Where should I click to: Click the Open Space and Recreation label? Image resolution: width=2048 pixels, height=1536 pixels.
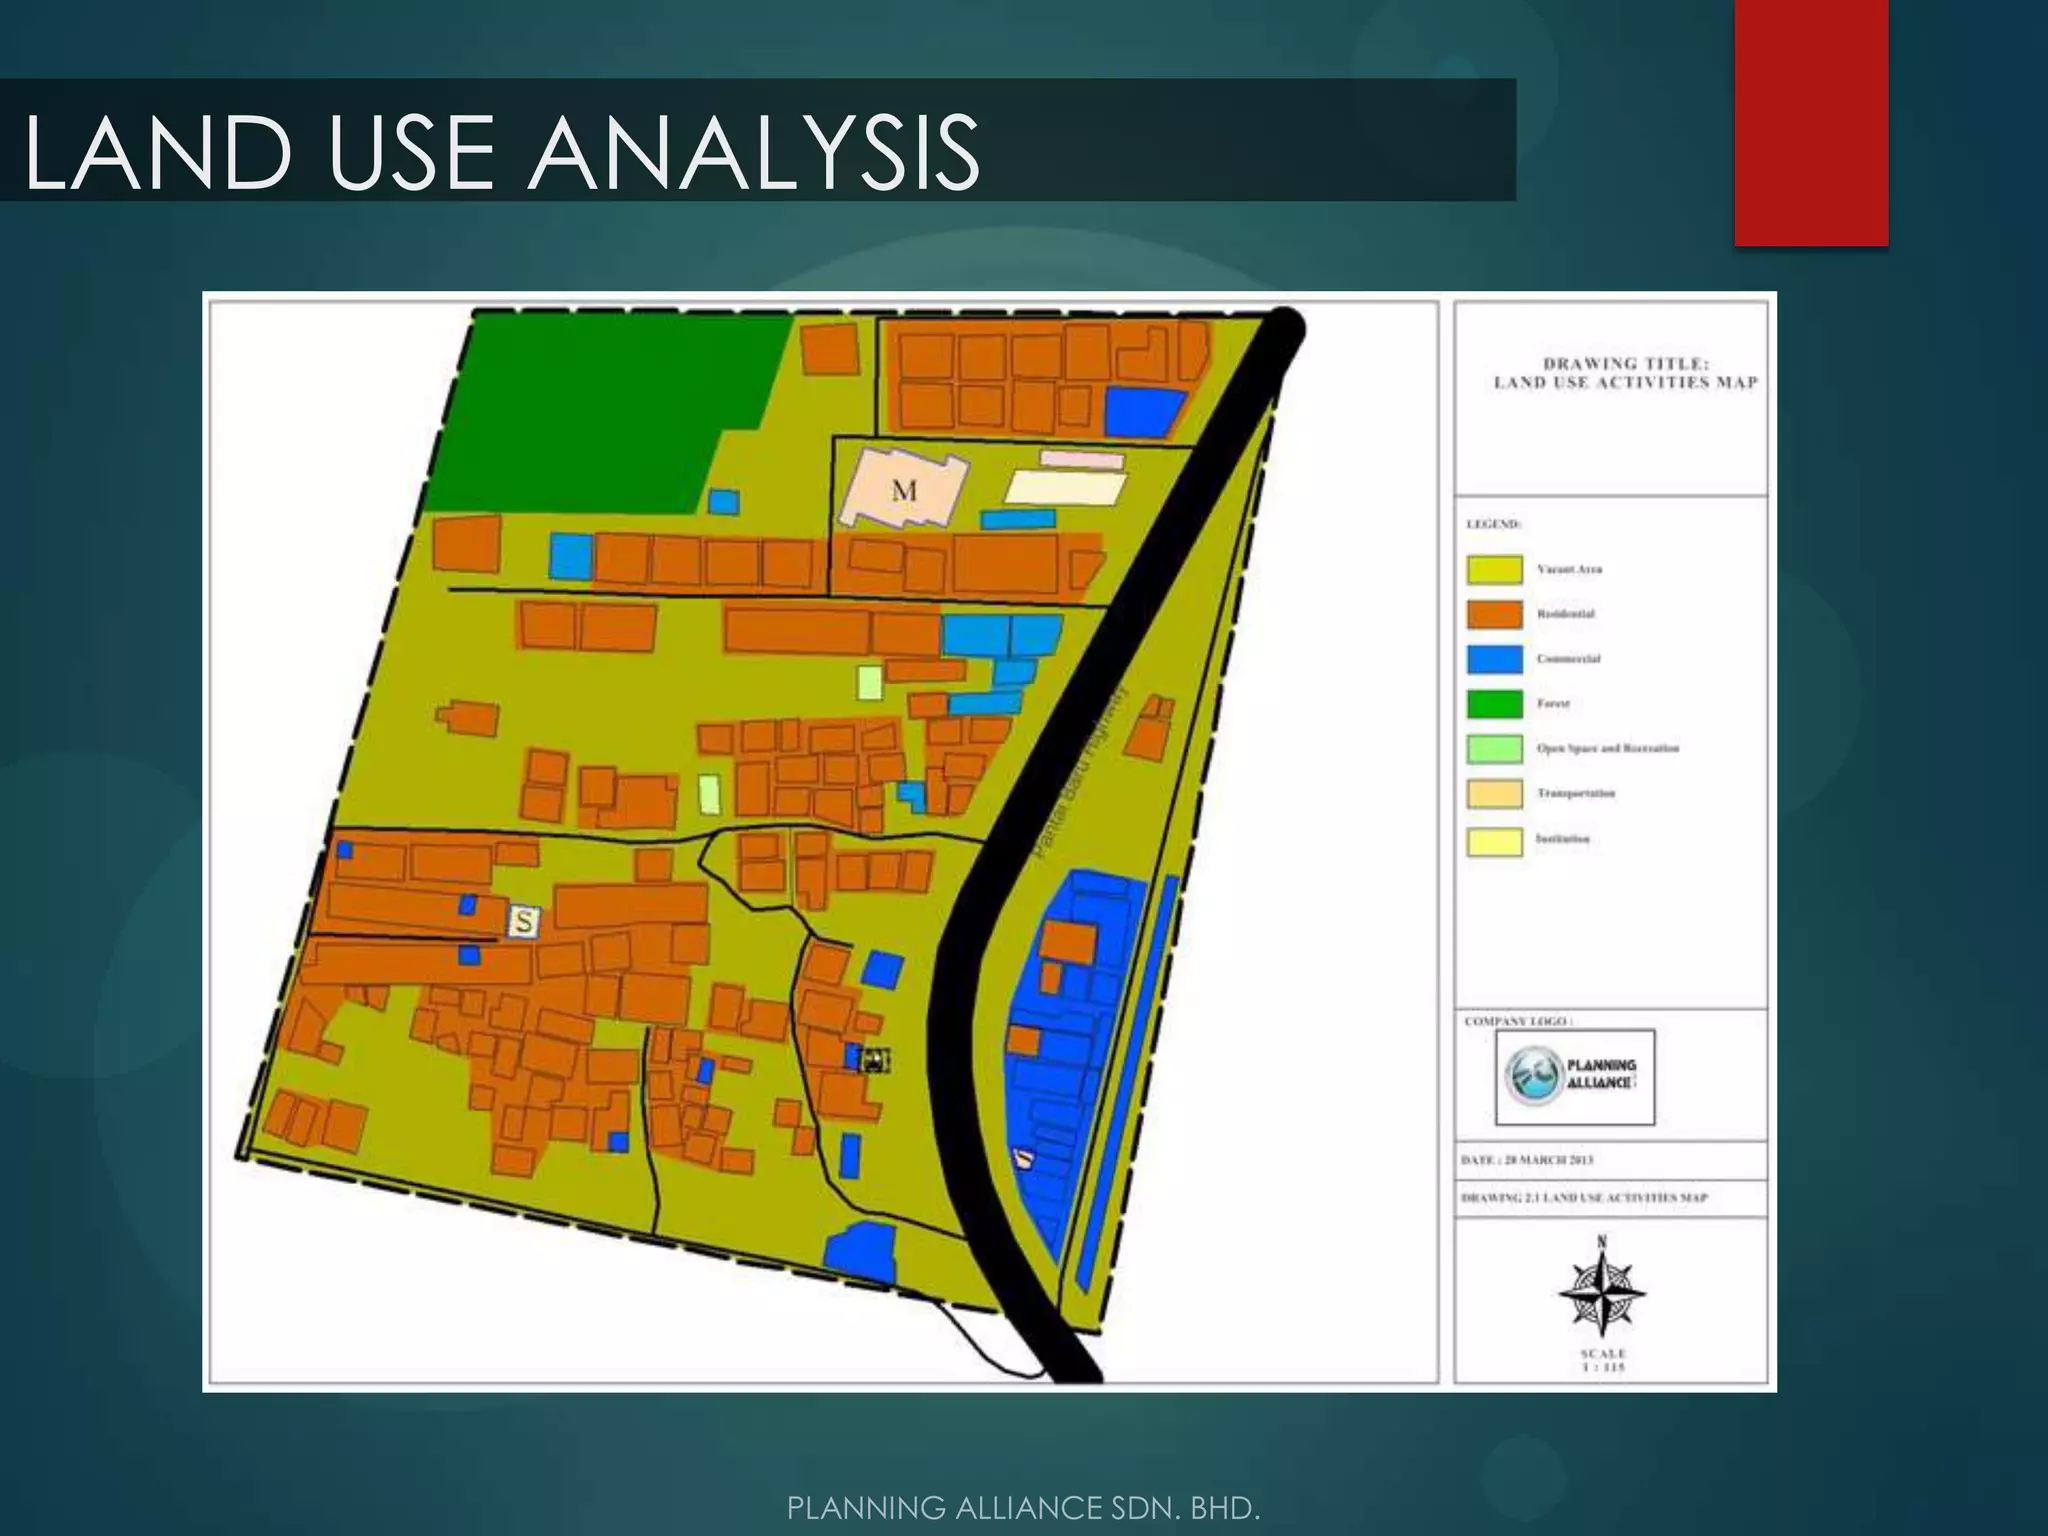point(1607,749)
